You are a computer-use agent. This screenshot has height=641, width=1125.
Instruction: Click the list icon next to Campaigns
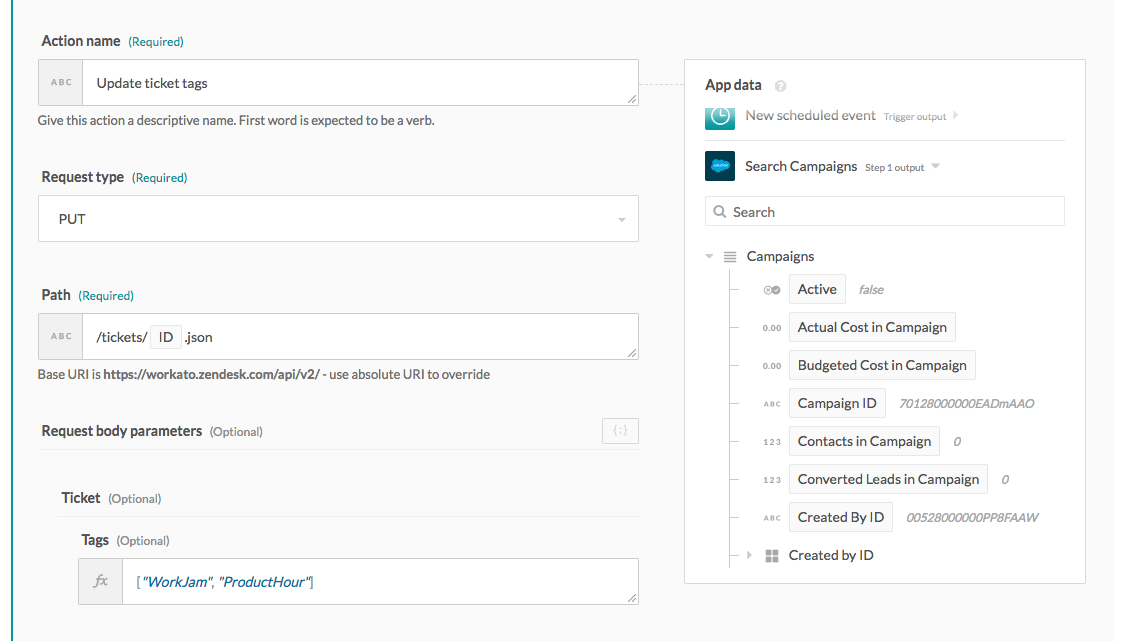(730, 257)
